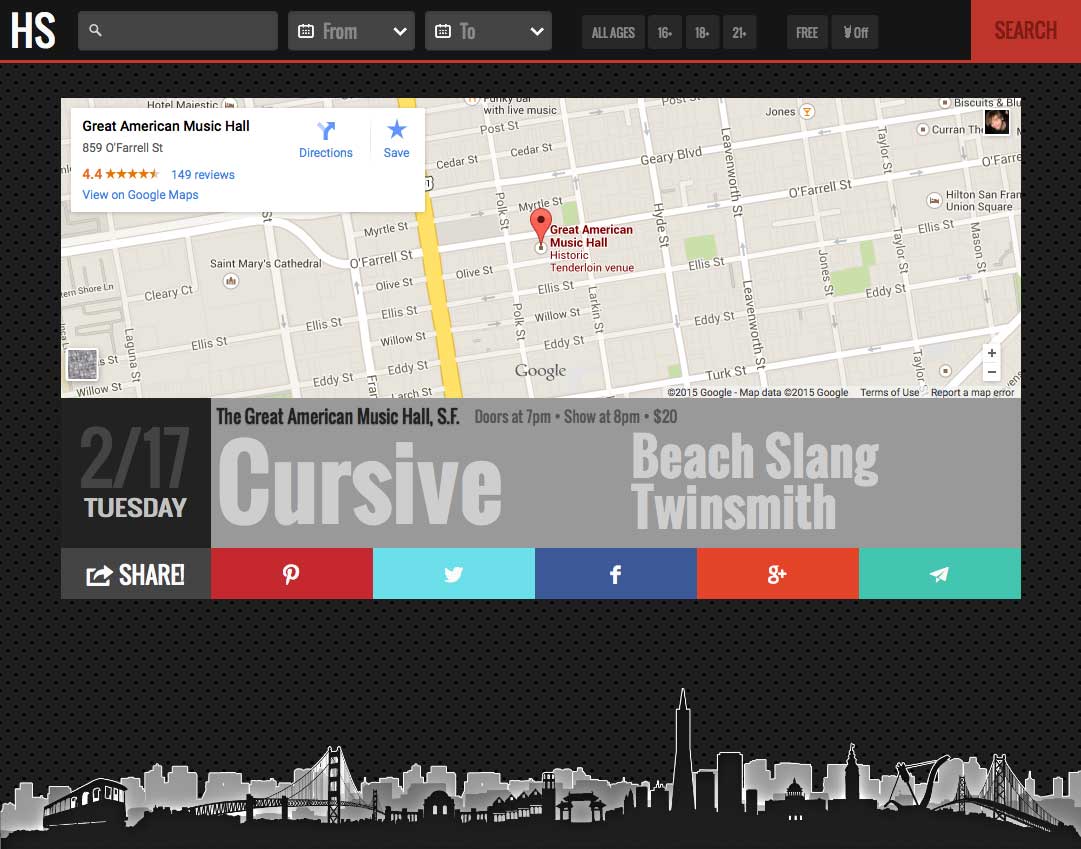Click the supporting act Twinsmith
Screen dimensions: 1081x849
pyautogui.click(x=734, y=506)
